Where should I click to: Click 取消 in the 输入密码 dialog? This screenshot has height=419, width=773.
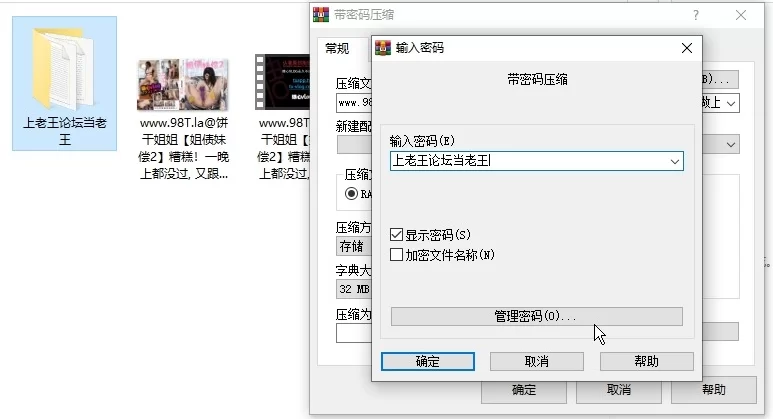tap(536, 361)
